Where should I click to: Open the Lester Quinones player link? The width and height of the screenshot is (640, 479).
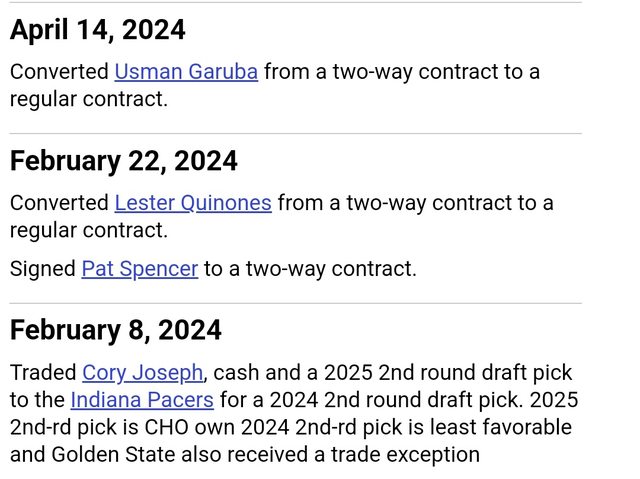pyautogui.click(x=193, y=203)
